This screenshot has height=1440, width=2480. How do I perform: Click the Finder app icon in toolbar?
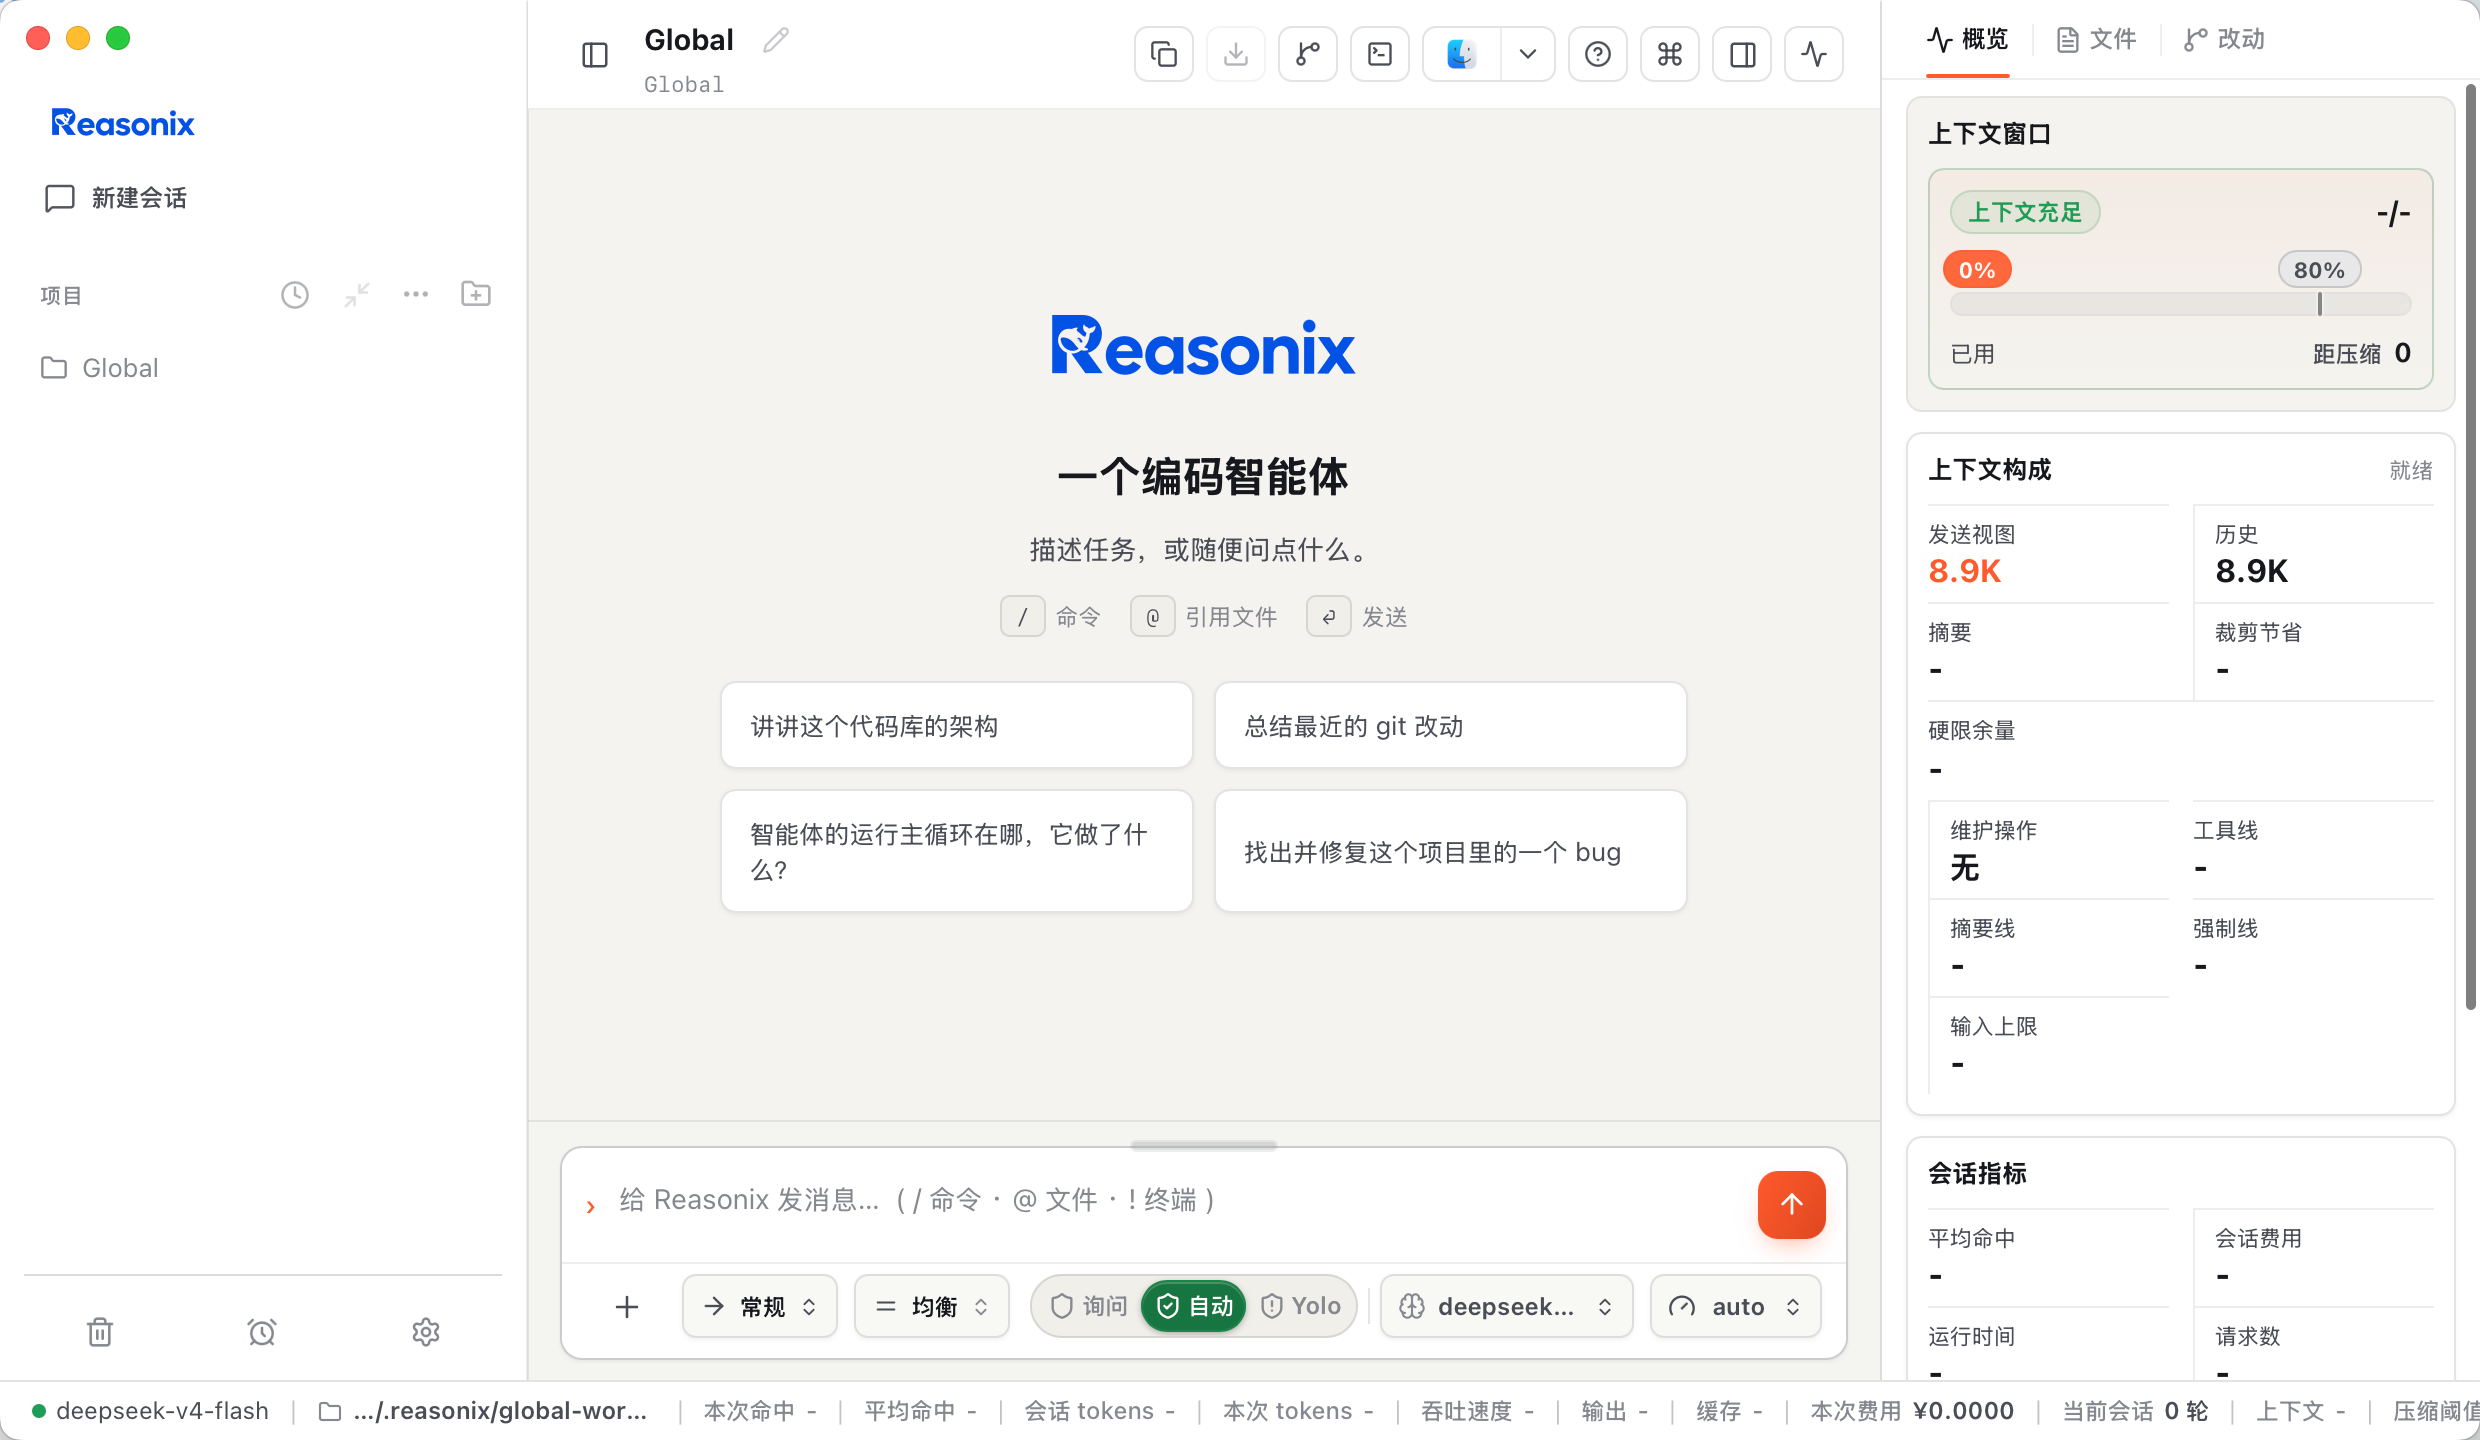point(1461,54)
